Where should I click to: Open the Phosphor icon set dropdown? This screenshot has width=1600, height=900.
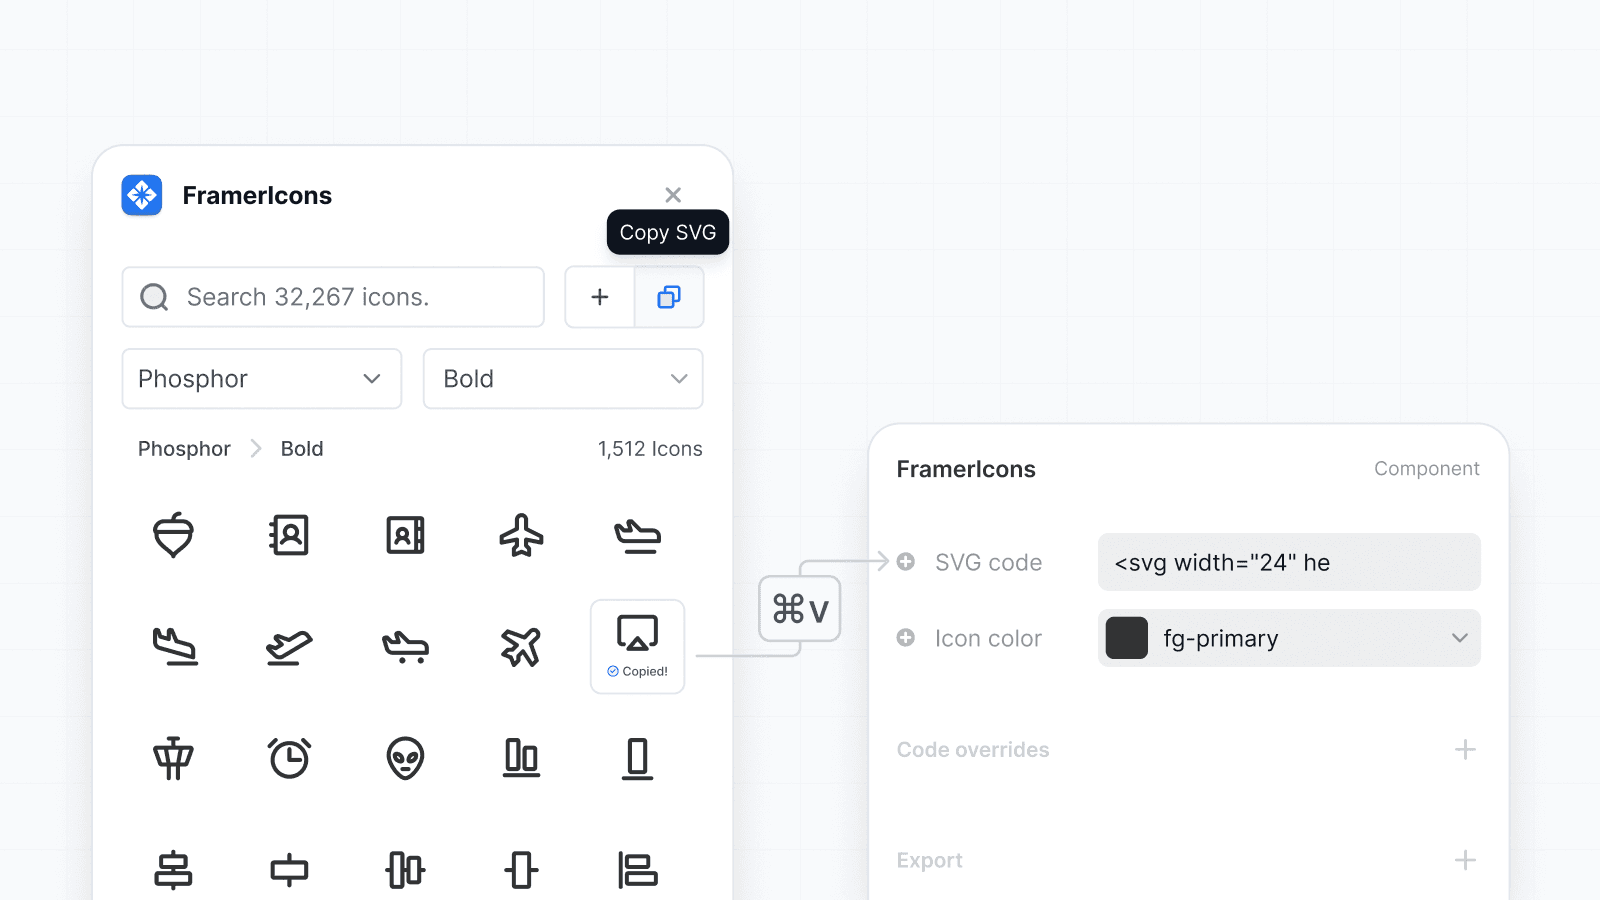262,379
